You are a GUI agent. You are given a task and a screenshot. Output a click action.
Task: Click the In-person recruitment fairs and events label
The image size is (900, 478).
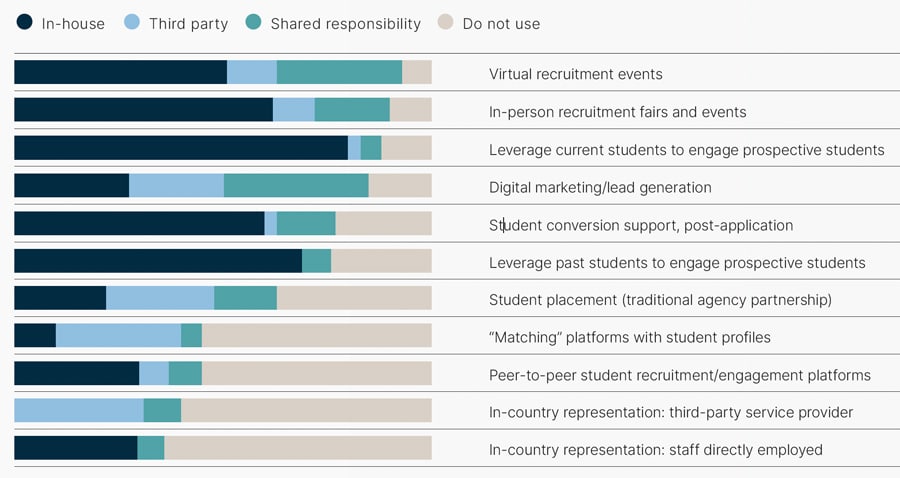point(618,112)
